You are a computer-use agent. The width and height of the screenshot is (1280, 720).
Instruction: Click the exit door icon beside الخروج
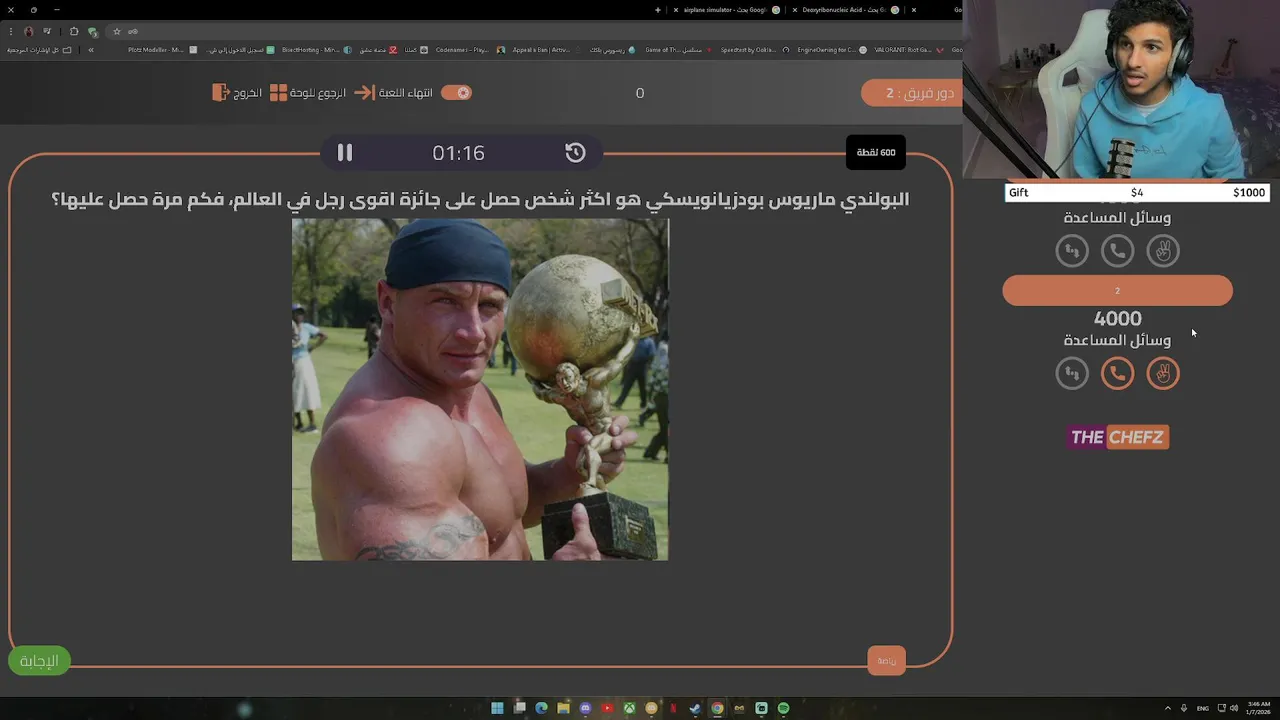221,92
